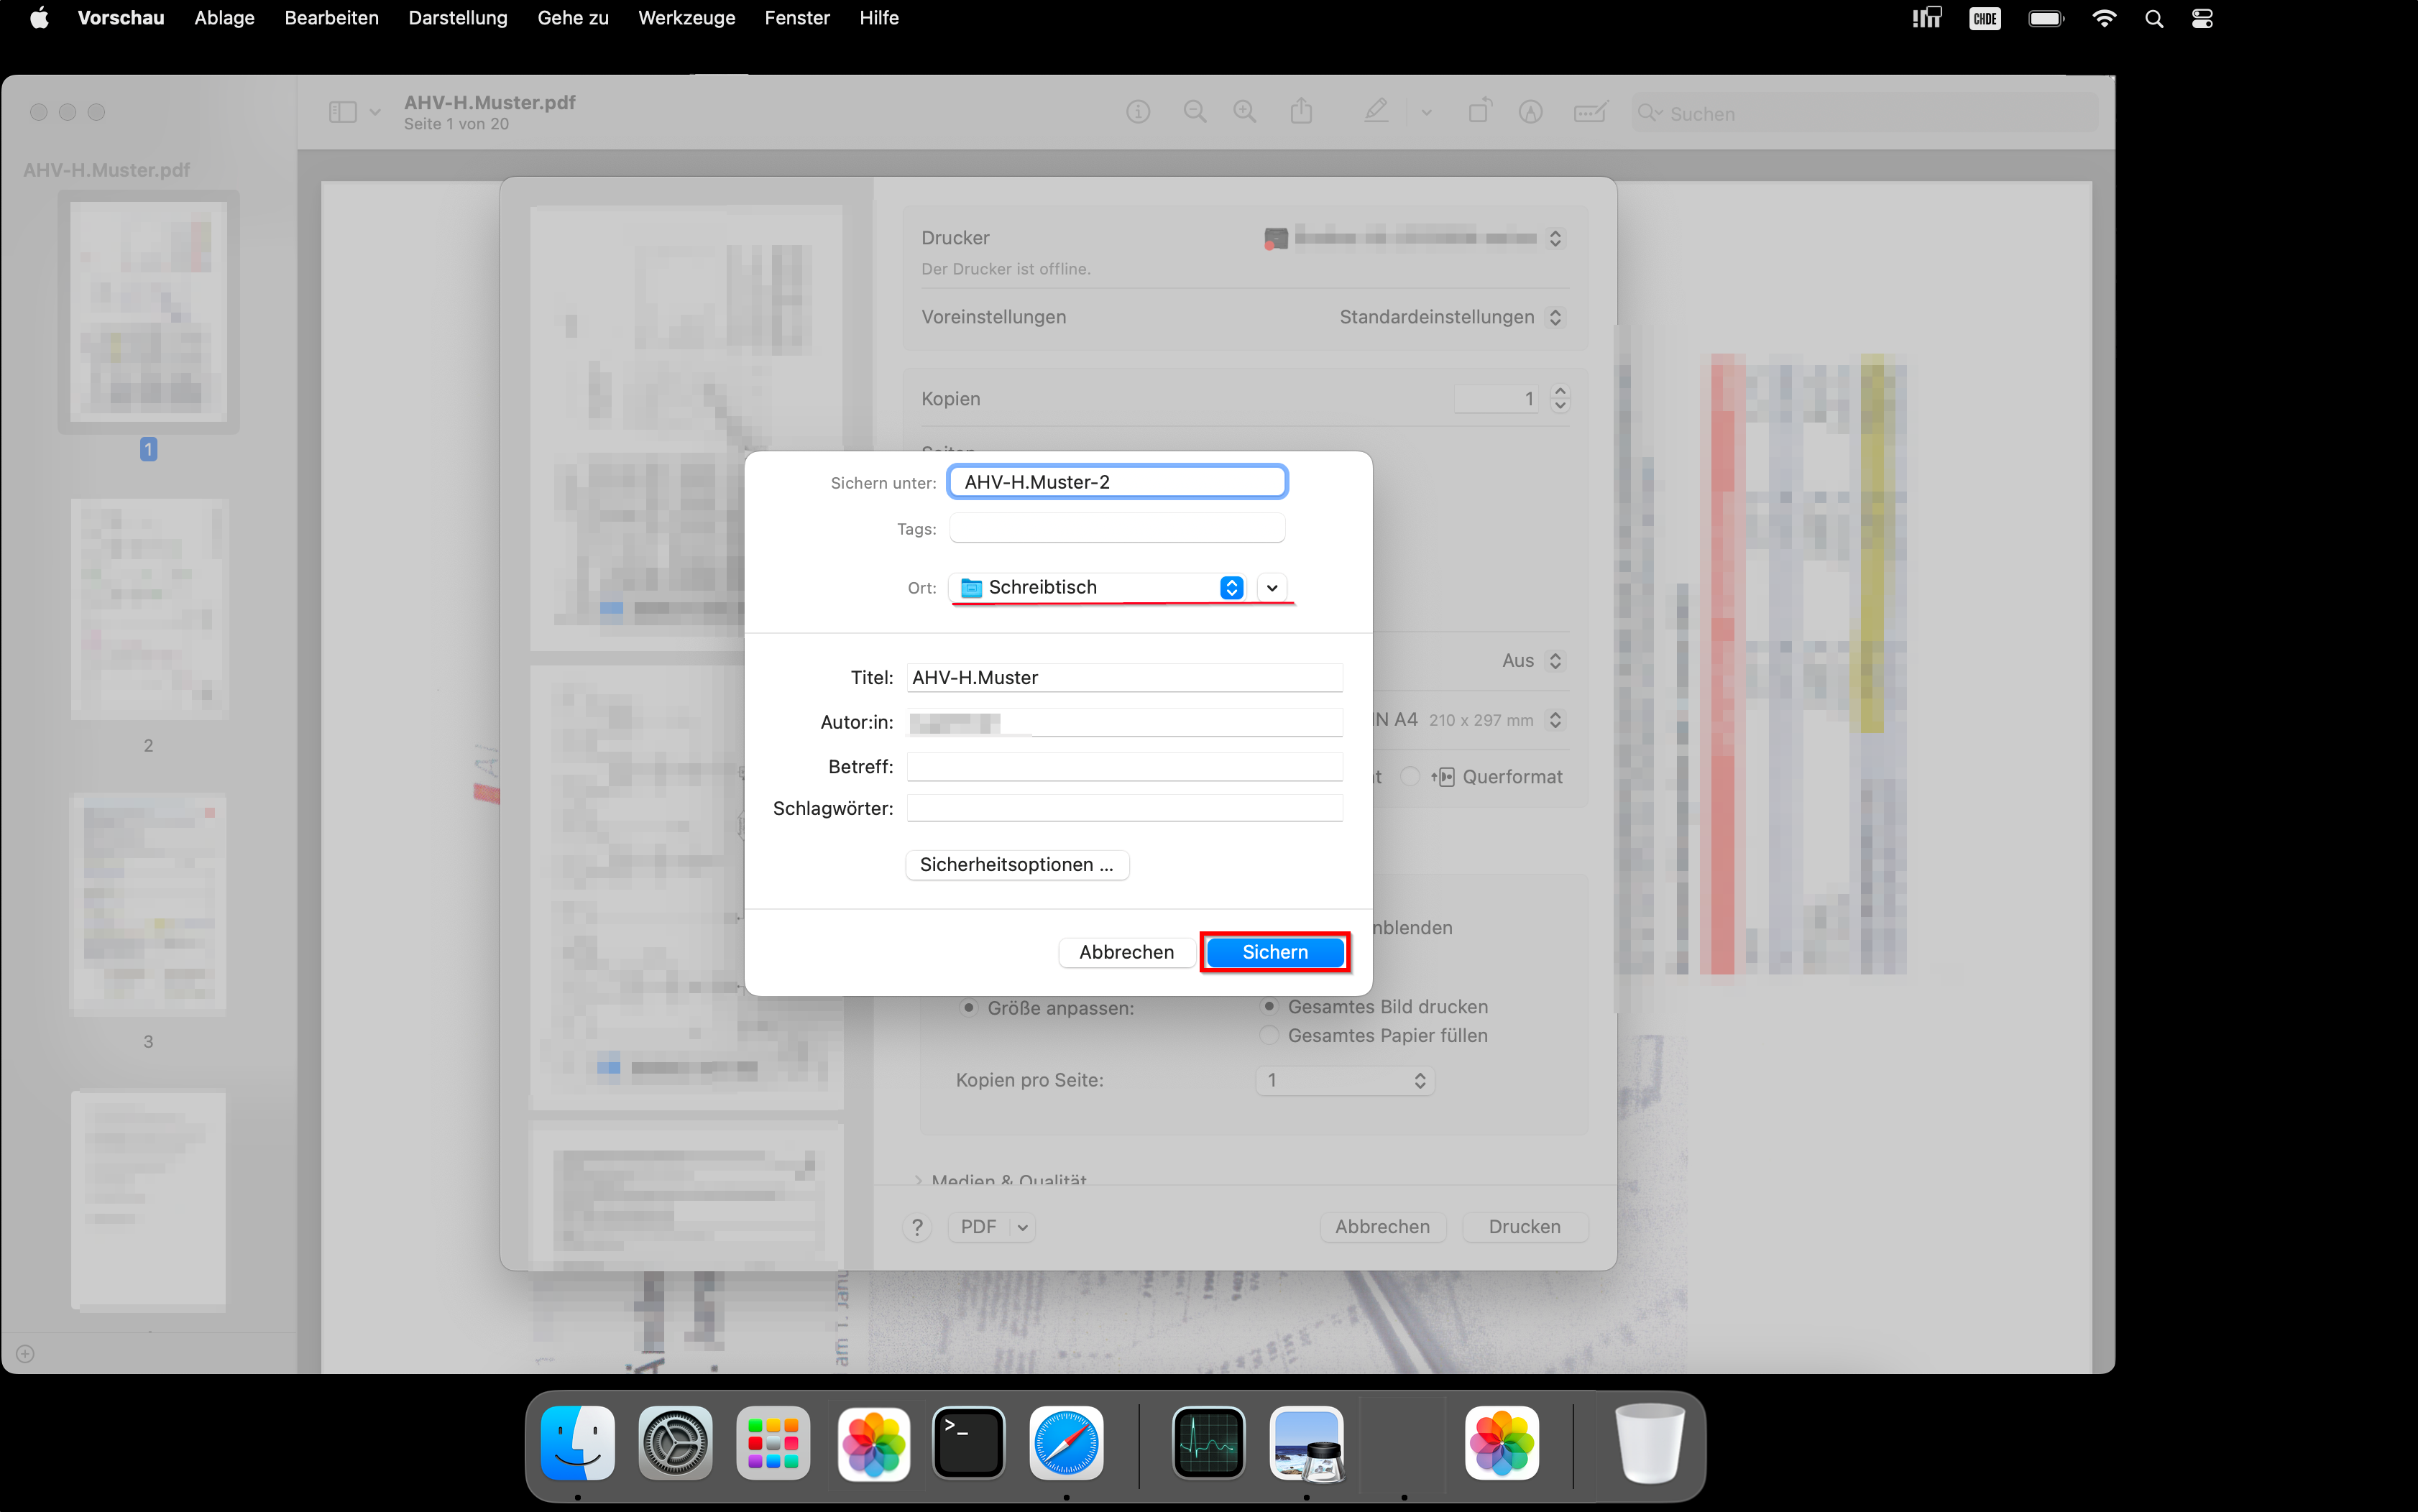Open Kopien pro Seite dropdown

1344,1080
